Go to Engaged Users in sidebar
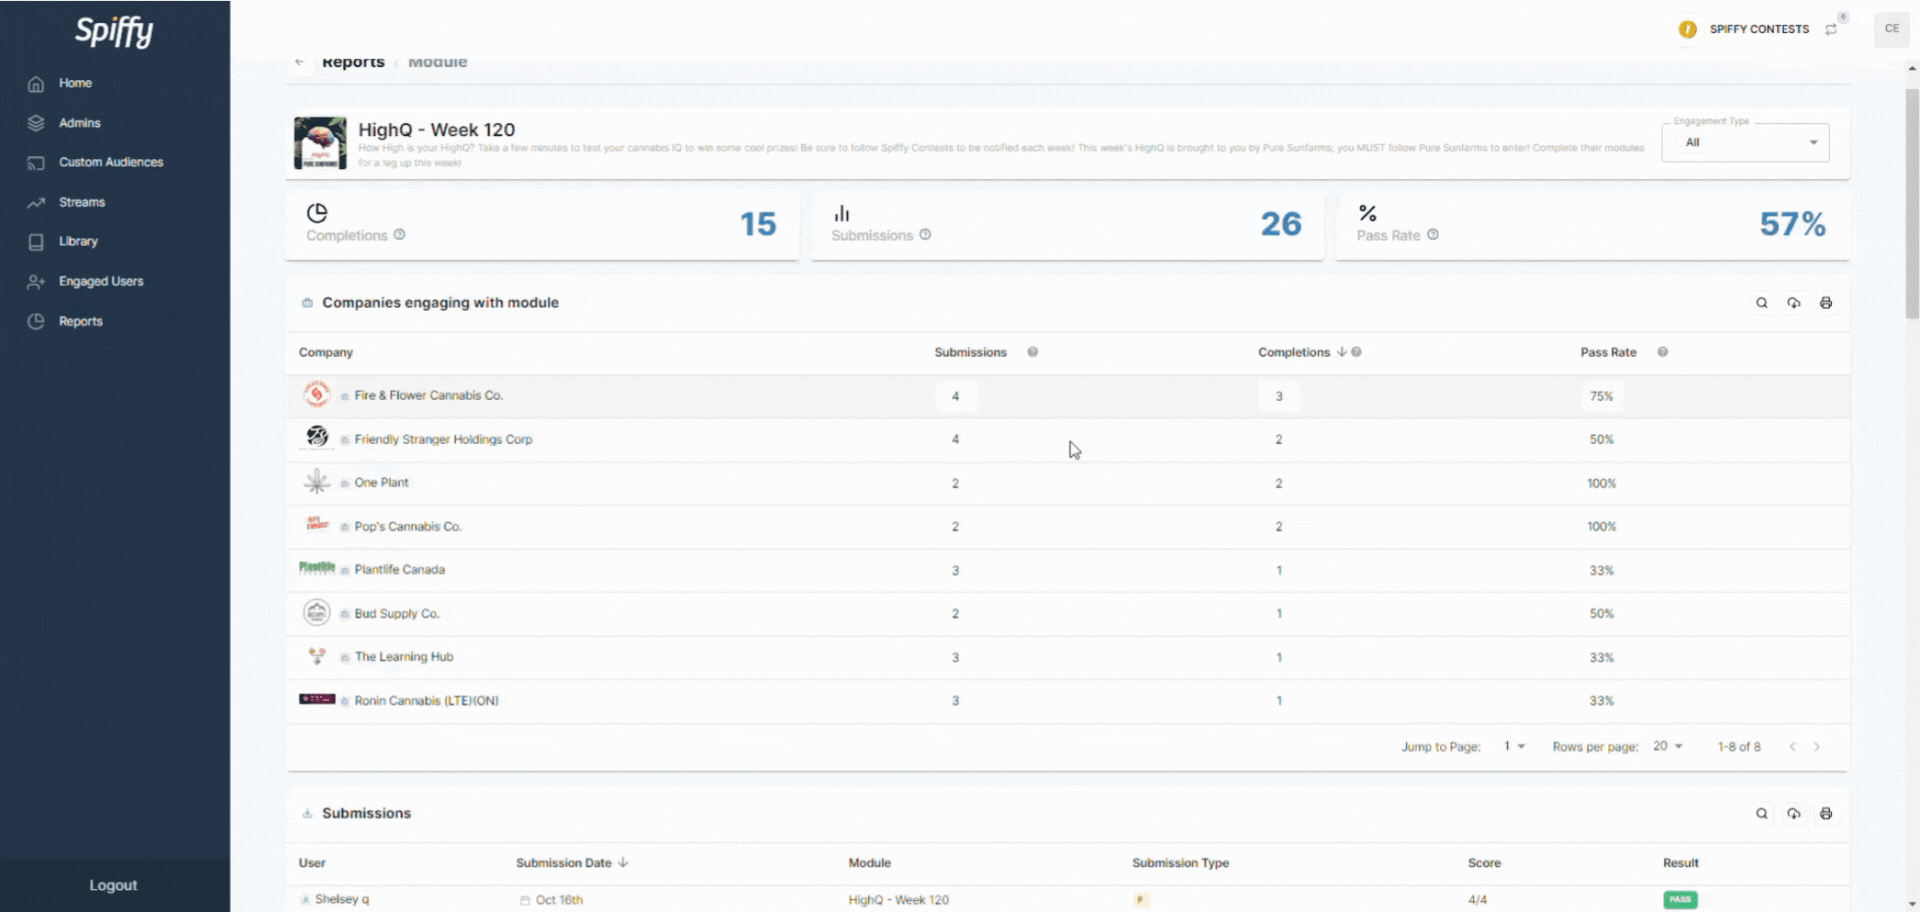 point(100,282)
